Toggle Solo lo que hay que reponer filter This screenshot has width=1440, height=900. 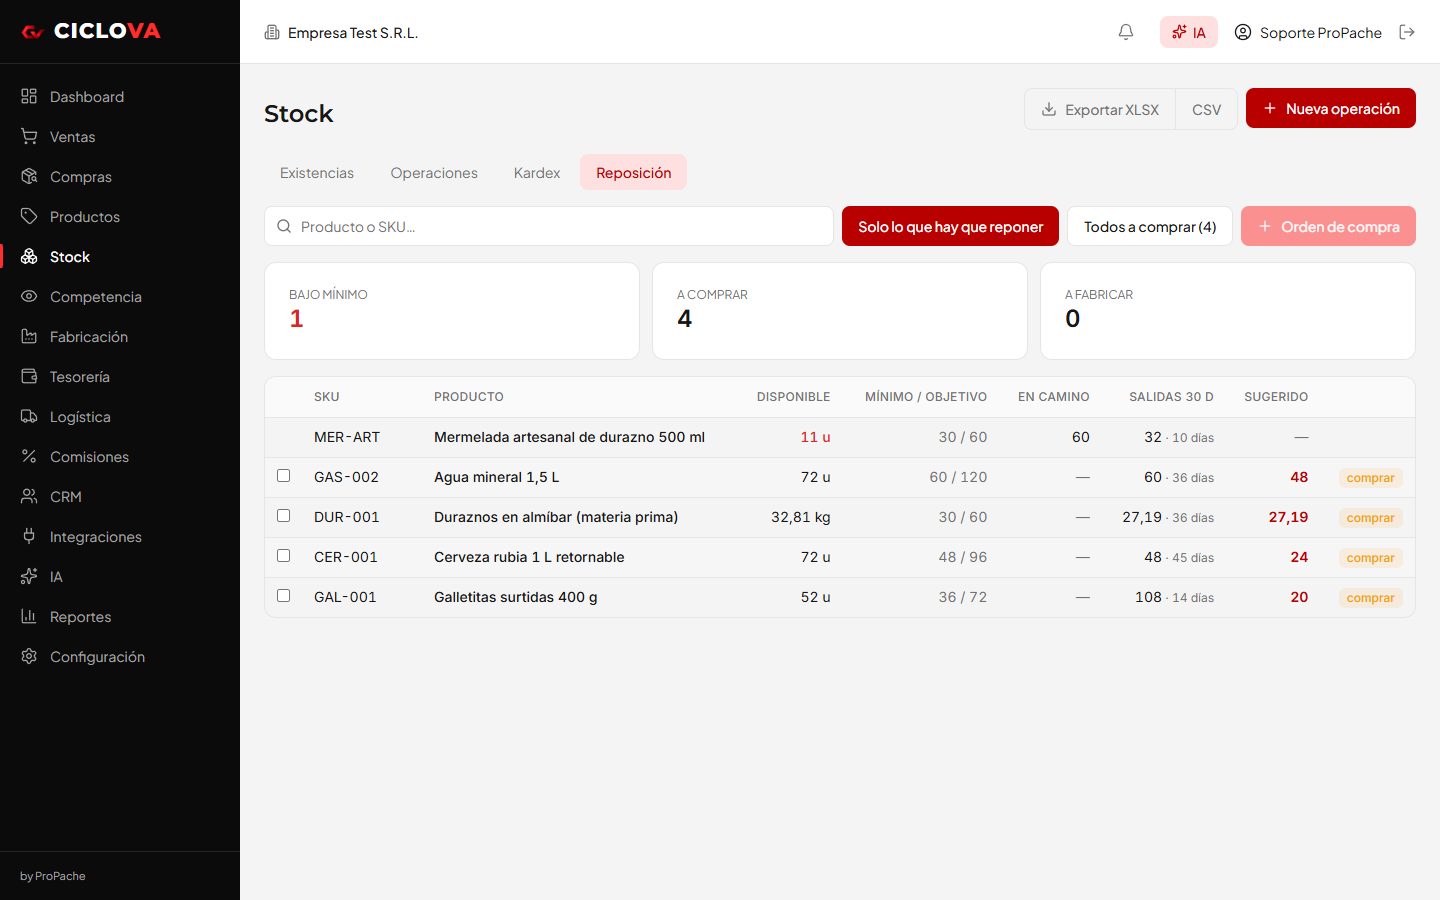pyautogui.click(x=950, y=226)
